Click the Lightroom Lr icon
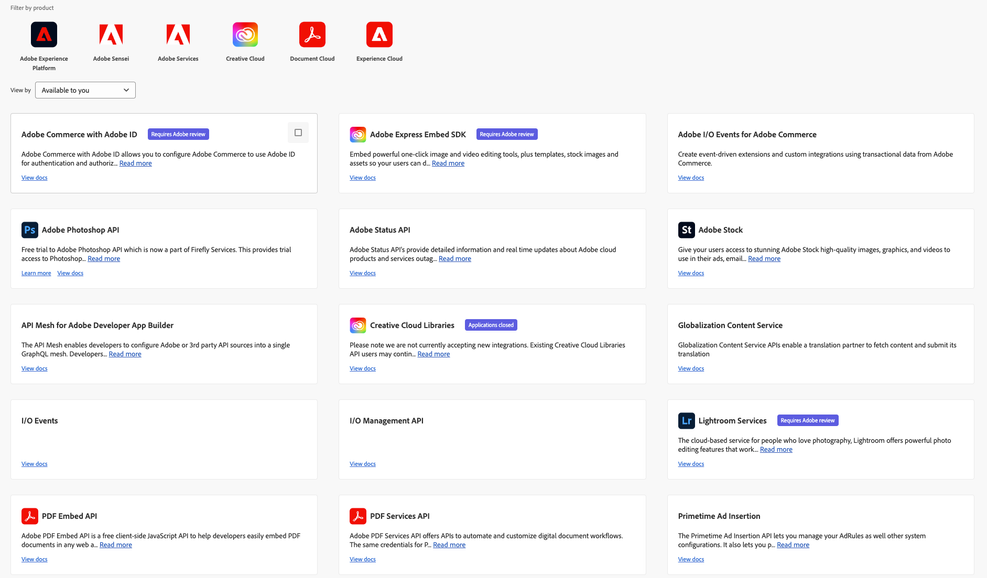987x578 pixels. click(686, 421)
